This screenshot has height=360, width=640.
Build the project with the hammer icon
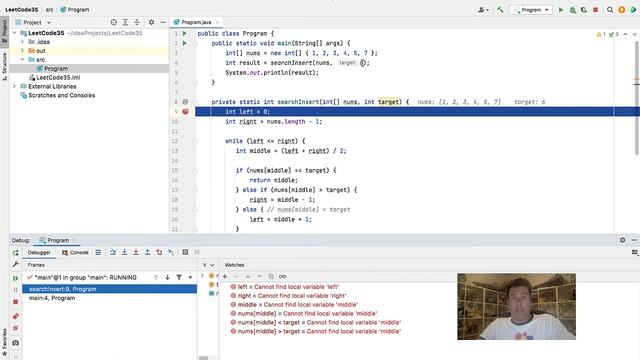coord(500,10)
